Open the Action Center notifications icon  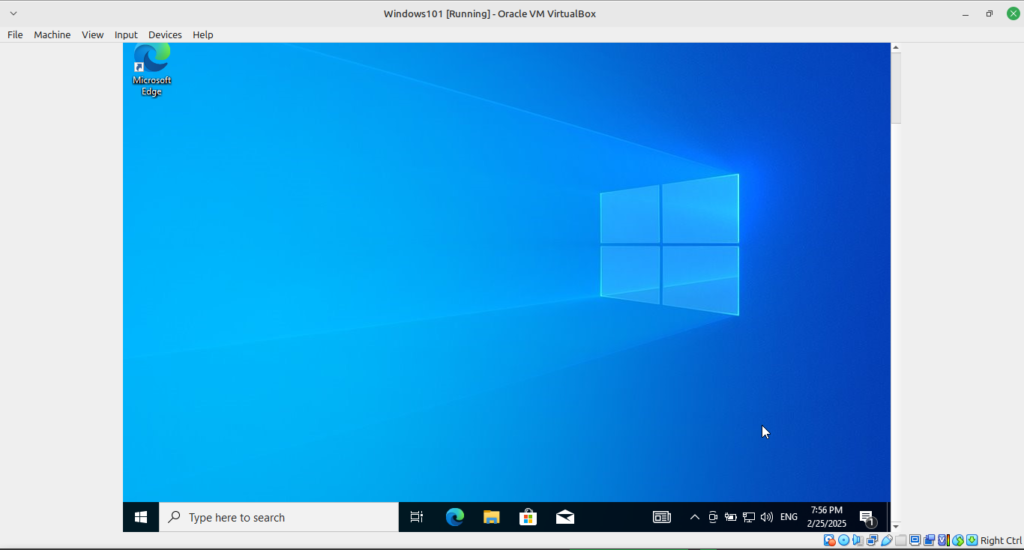pos(867,518)
